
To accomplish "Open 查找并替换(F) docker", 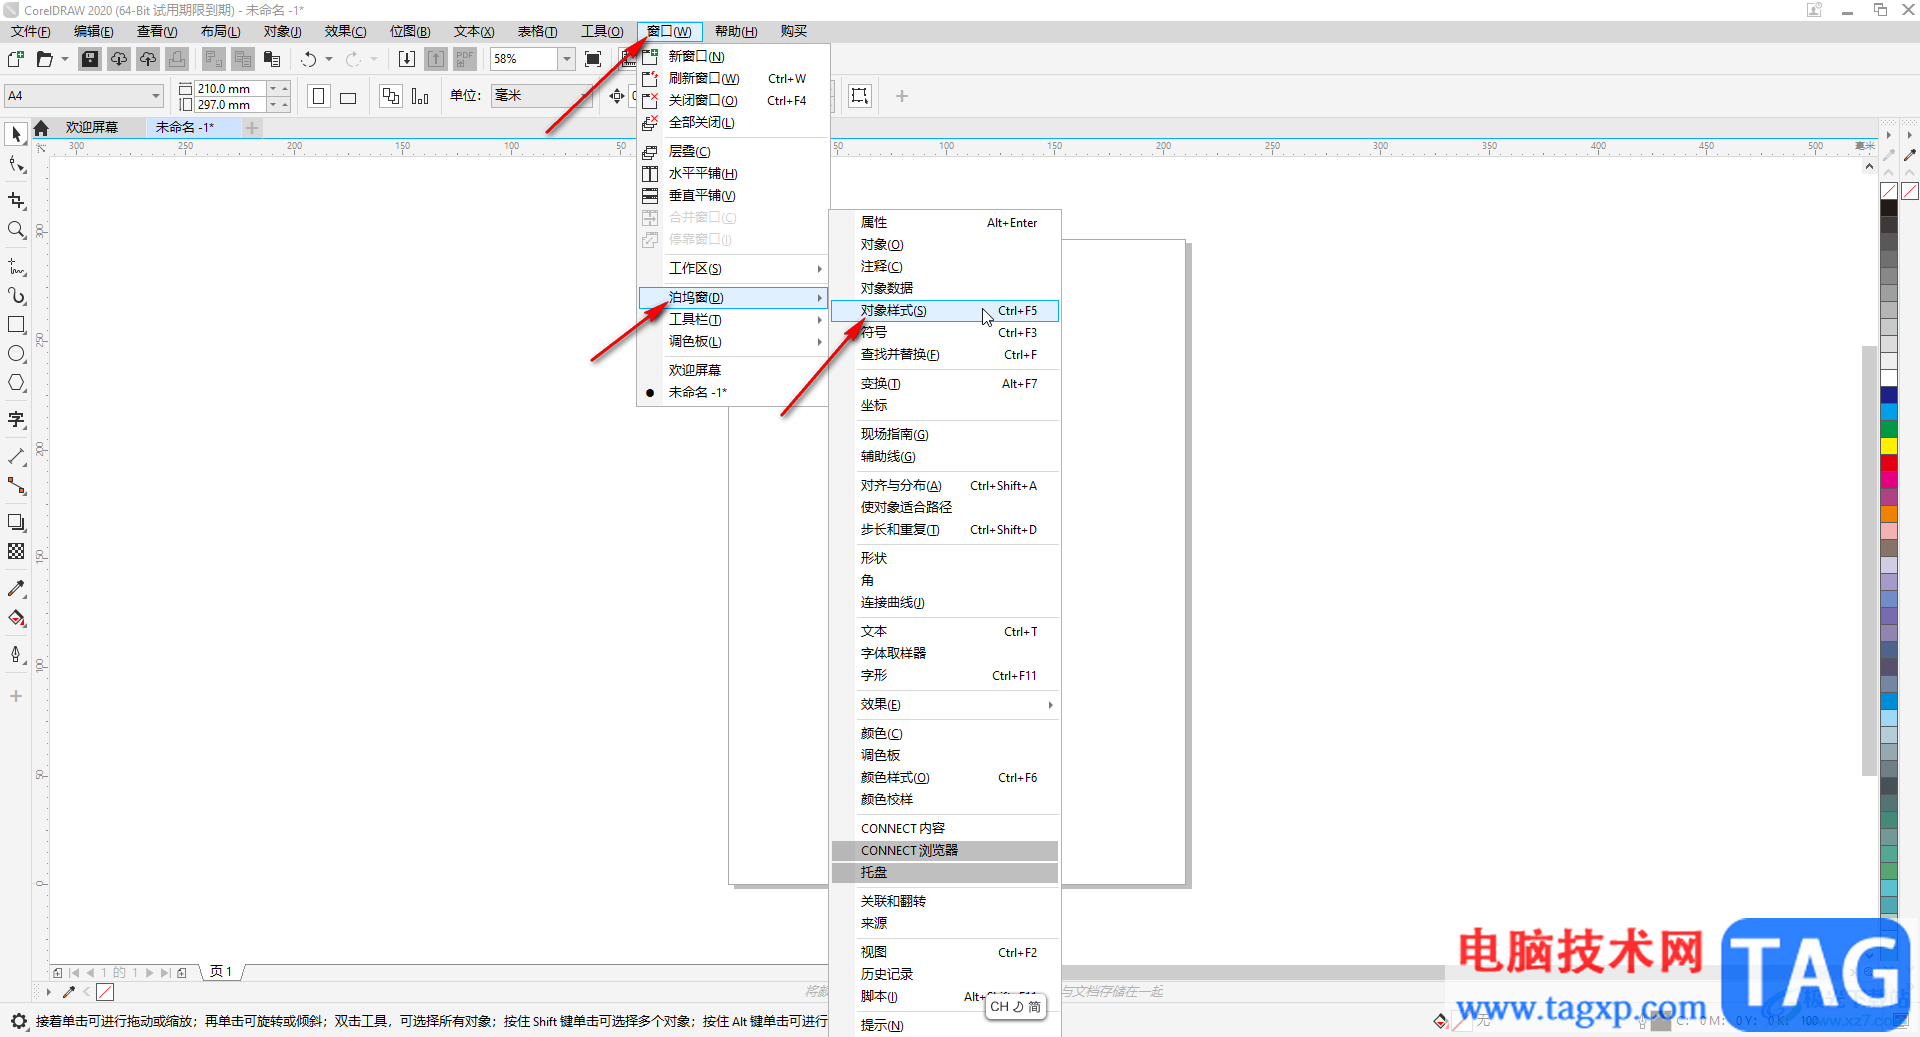I will [945, 355].
